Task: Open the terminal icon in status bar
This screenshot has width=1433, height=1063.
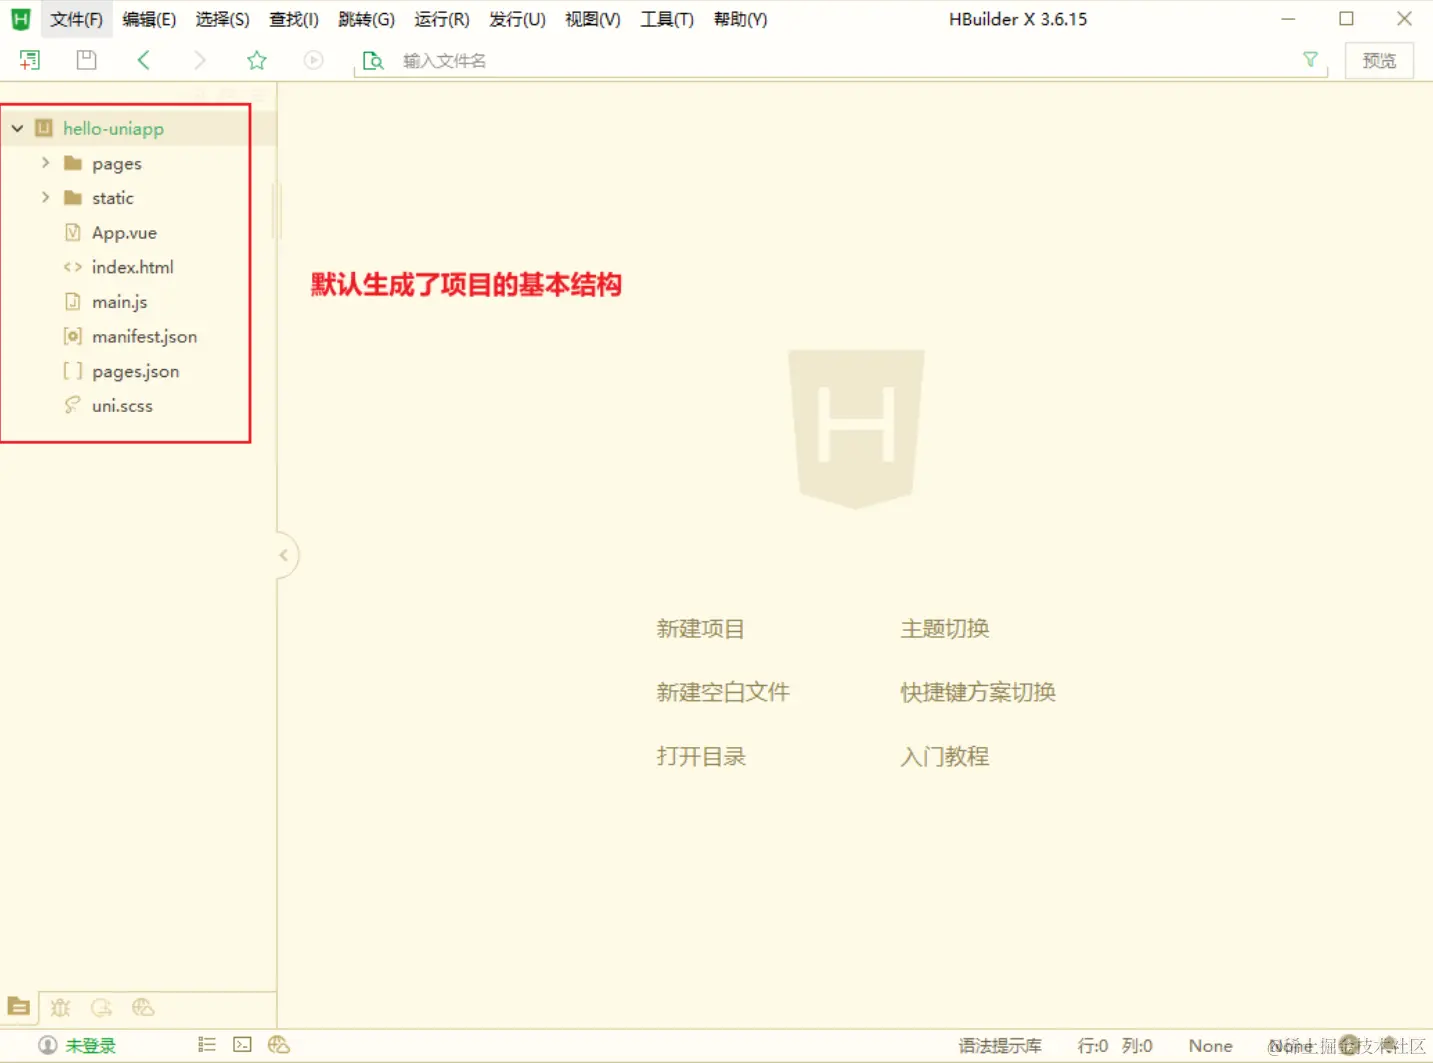Action: coord(242,1045)
